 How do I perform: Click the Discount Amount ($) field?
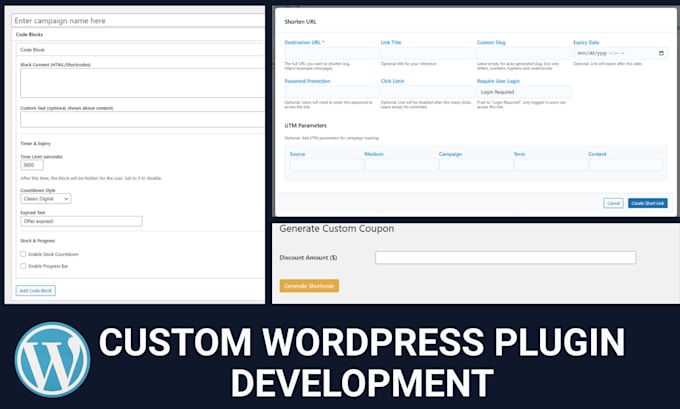click(x=505, y=258)
